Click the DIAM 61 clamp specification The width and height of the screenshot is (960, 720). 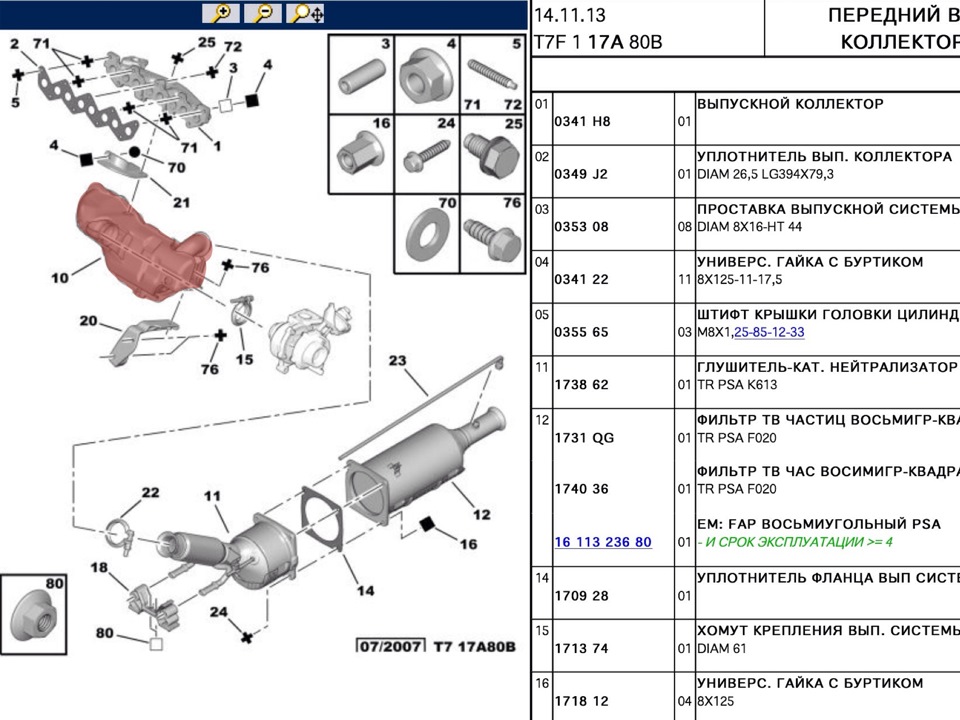pos(722,648)
